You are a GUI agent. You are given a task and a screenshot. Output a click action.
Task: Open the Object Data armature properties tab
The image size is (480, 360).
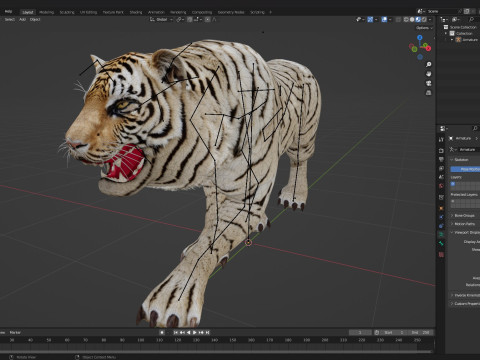pyautogui.click(x=441, y=235)
